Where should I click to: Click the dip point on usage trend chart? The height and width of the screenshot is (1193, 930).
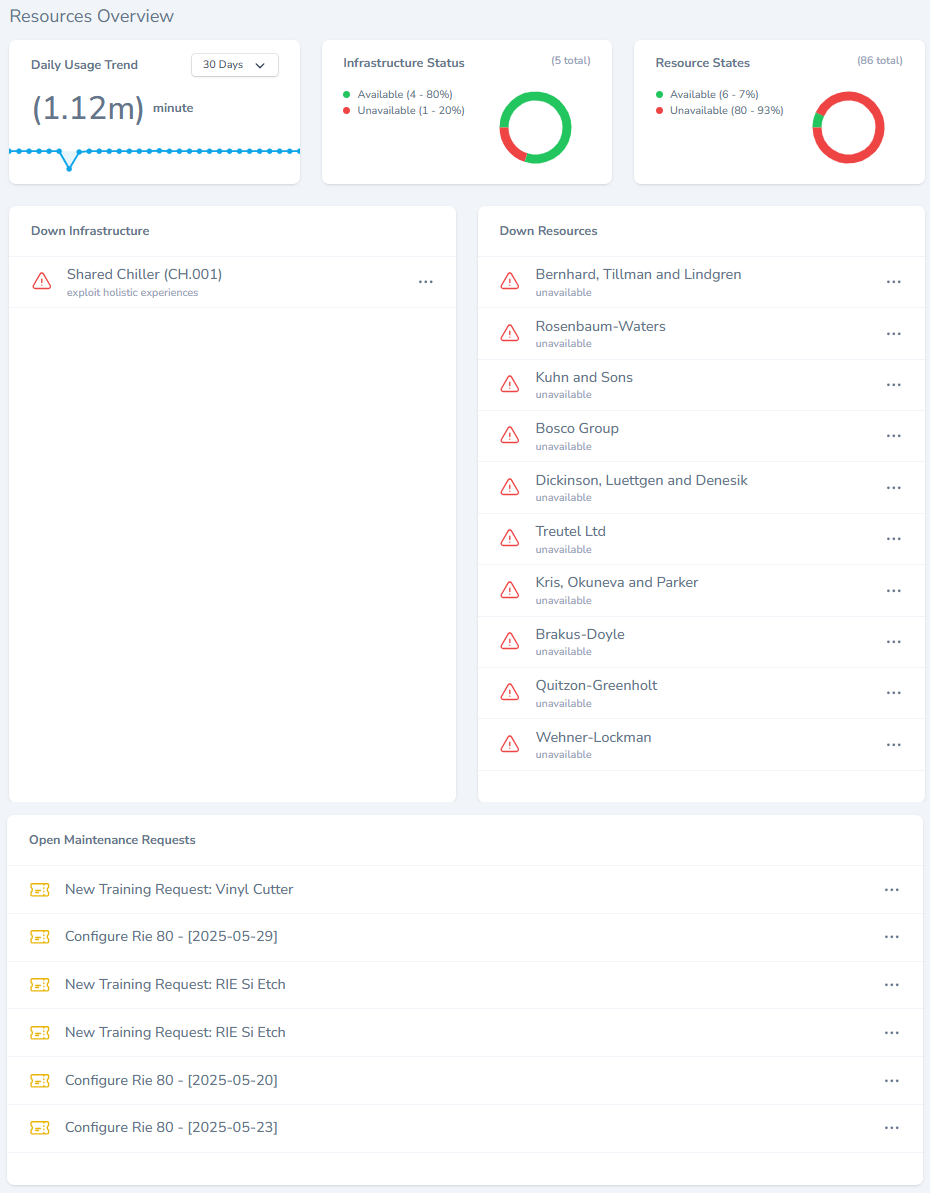(69, 168)
